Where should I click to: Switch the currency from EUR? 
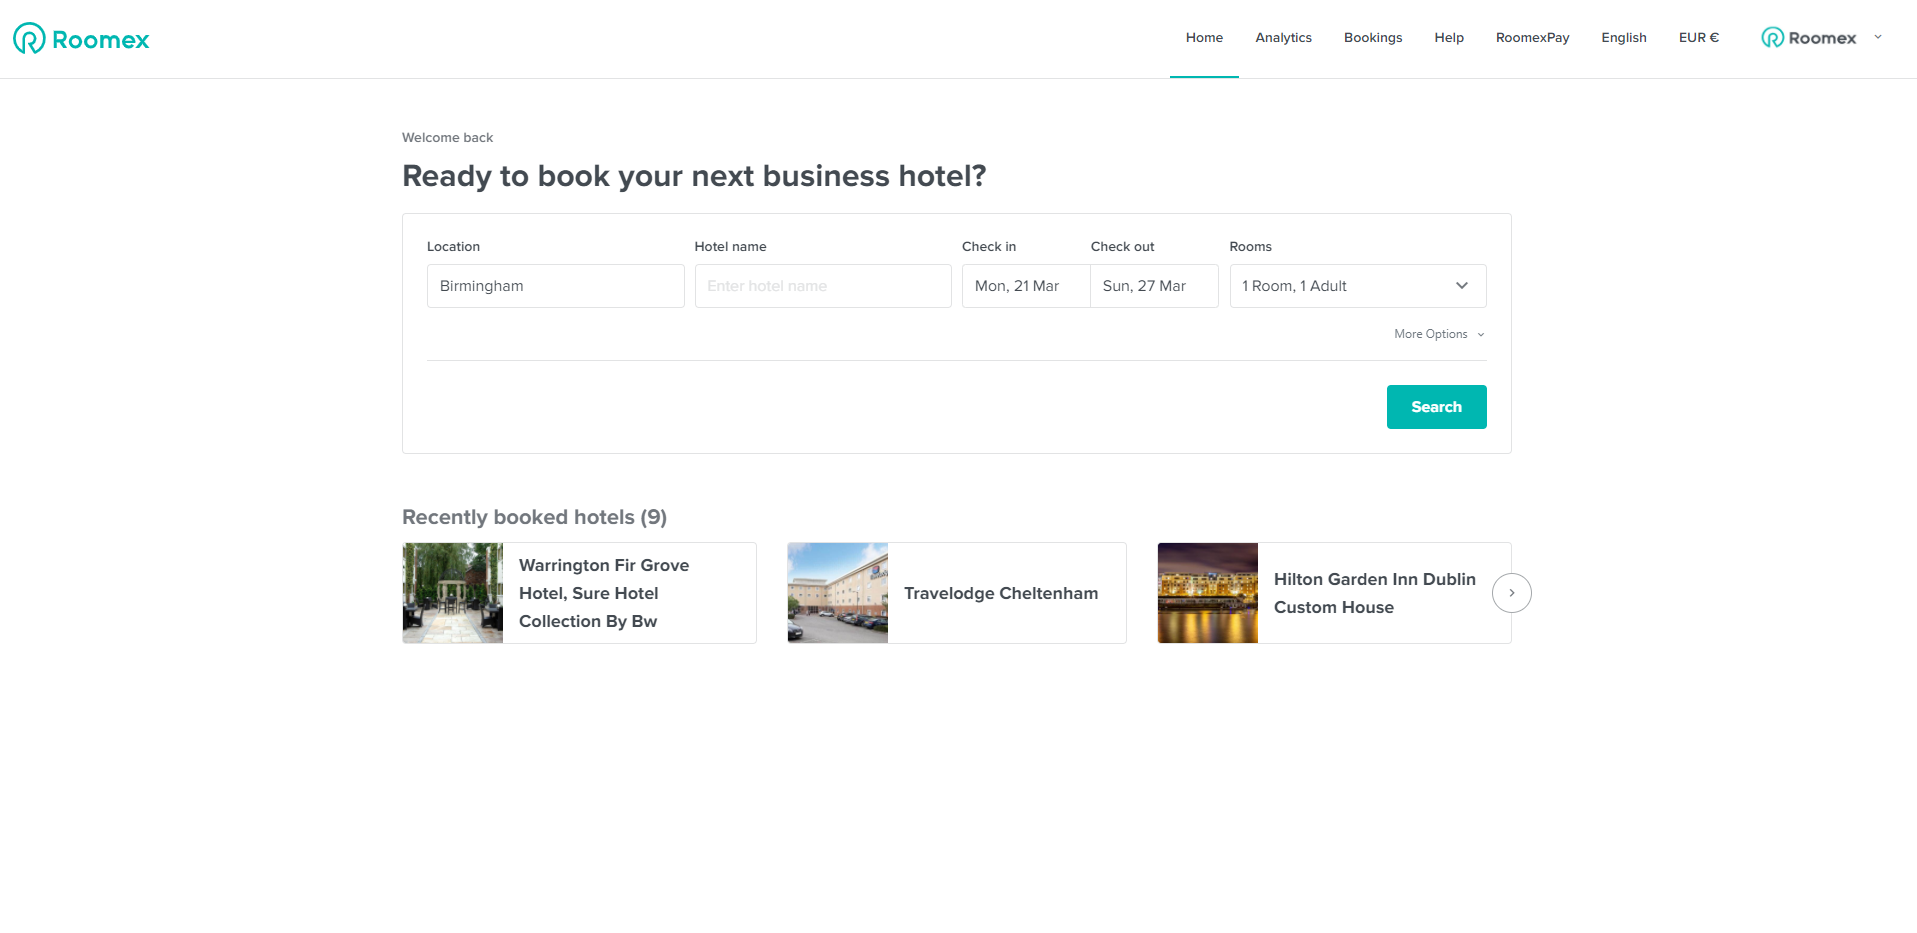[x=1697, y=37]
